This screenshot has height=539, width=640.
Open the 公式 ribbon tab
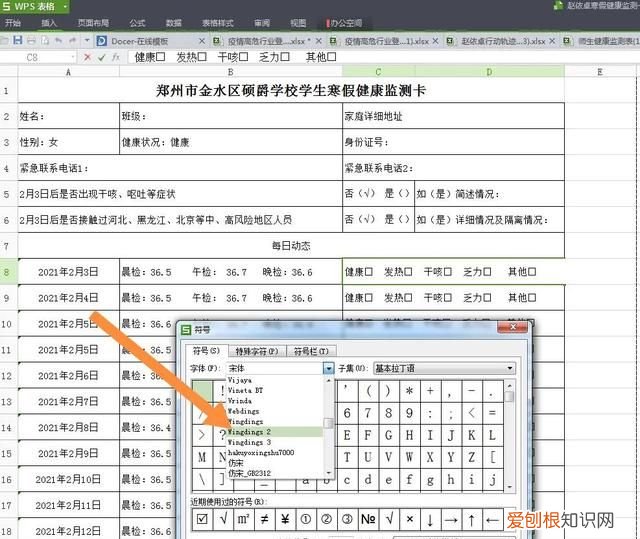tap(137, 23)
